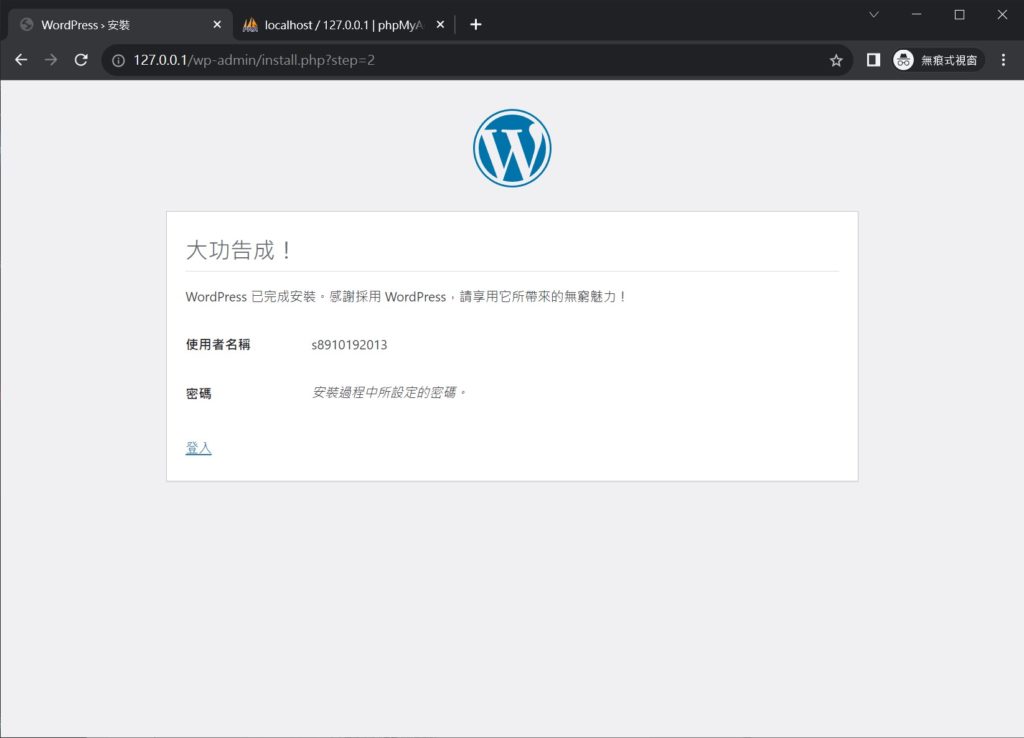Click the browser back arrow

(x=21, y=60)
